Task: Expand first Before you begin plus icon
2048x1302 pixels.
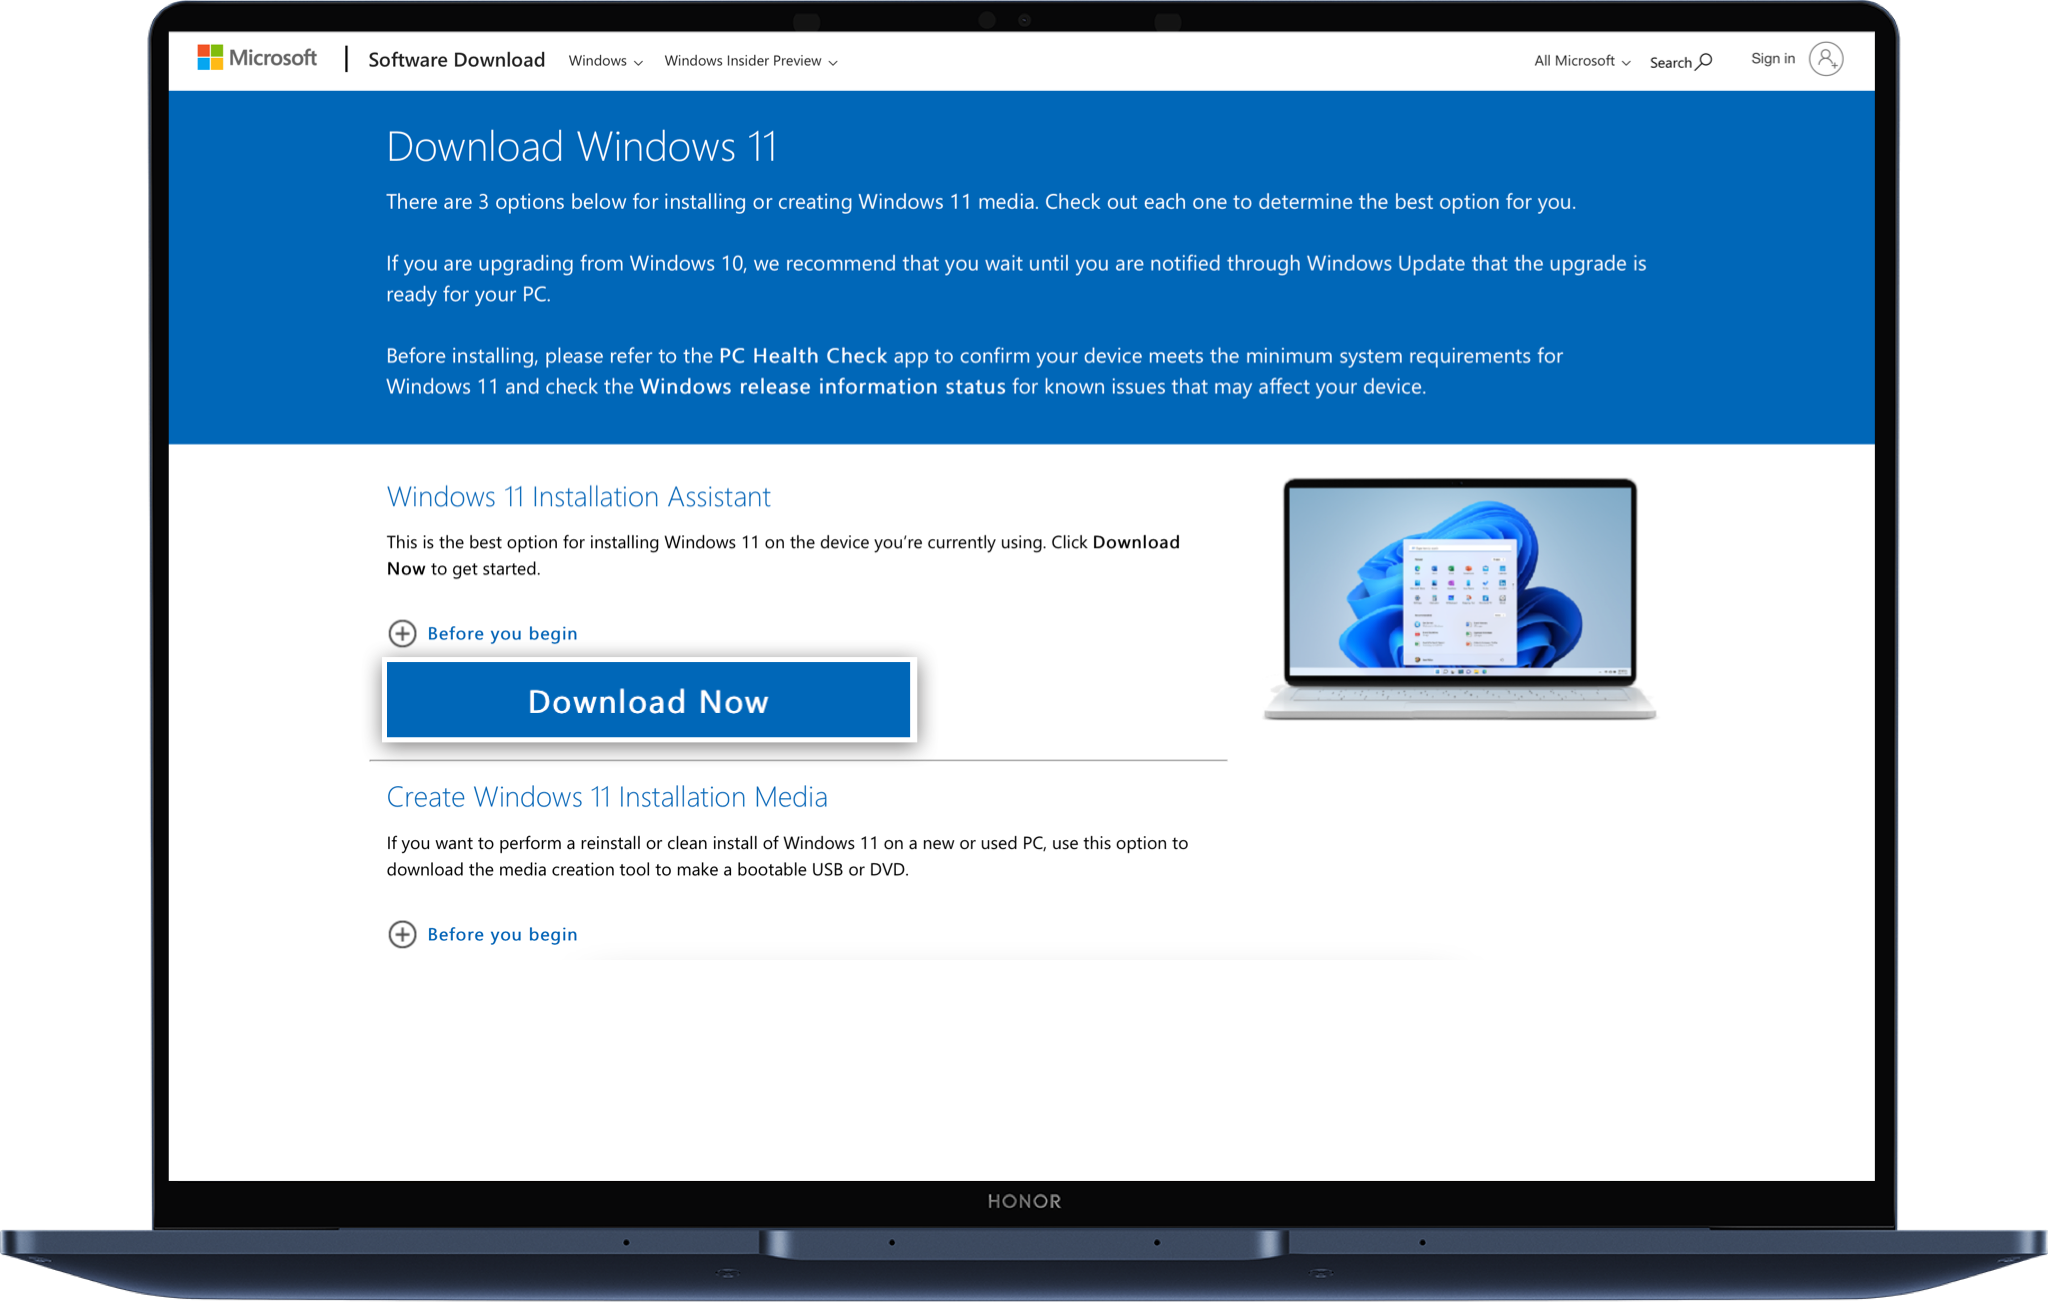Action: [x=402, y=633]
